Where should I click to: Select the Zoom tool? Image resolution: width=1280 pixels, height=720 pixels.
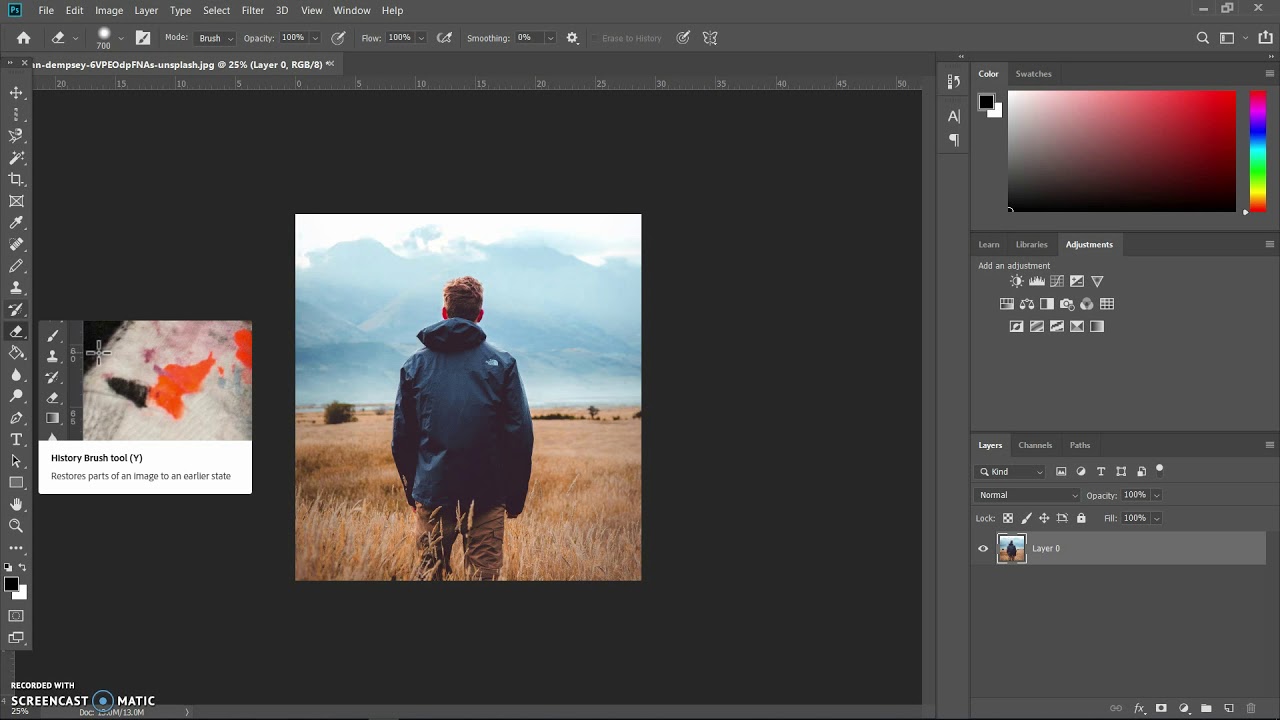click(x=16, y=526)
